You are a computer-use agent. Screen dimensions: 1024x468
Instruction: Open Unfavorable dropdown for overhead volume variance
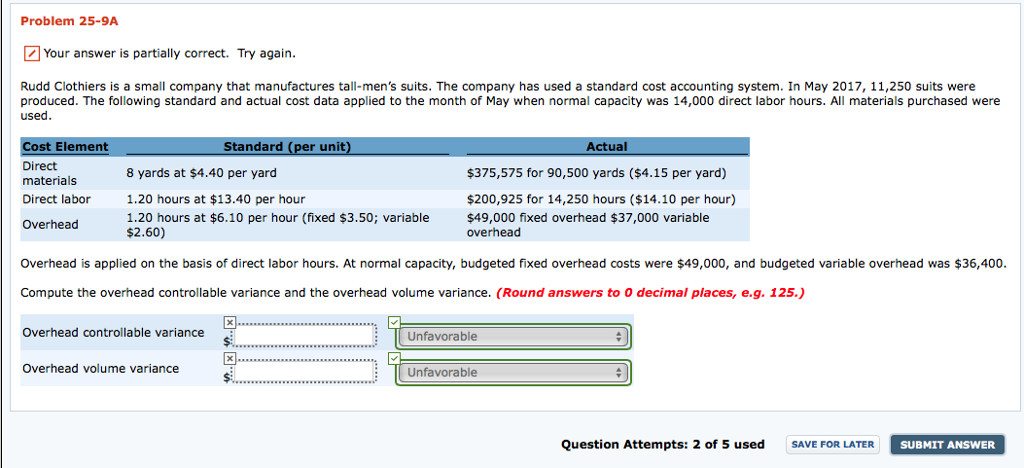[513, 373]
